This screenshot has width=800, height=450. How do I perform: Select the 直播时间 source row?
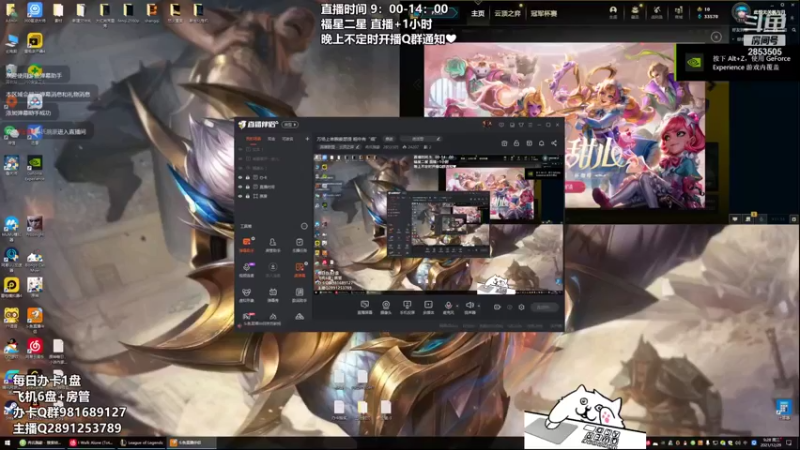273,187
